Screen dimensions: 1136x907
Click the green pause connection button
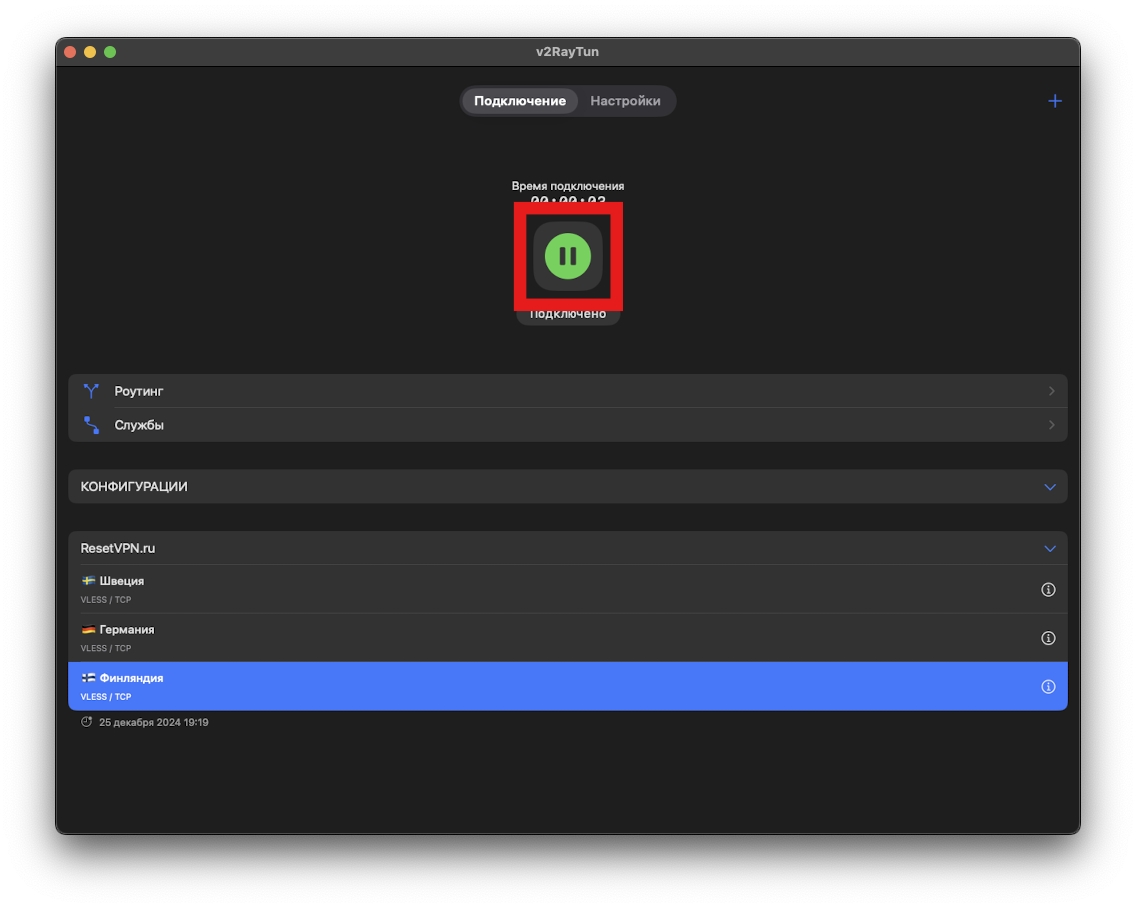[567, 256]
